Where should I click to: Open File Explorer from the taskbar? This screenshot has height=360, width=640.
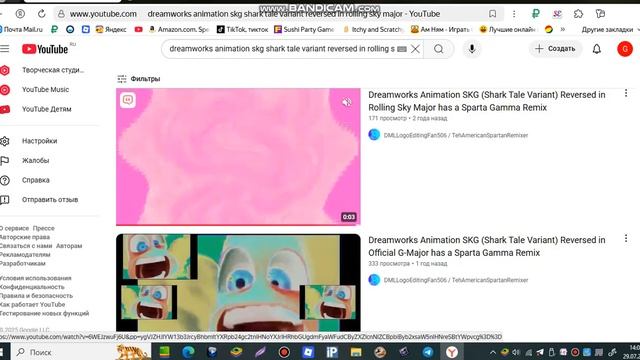pyautogui.click(x=356, y=352)
